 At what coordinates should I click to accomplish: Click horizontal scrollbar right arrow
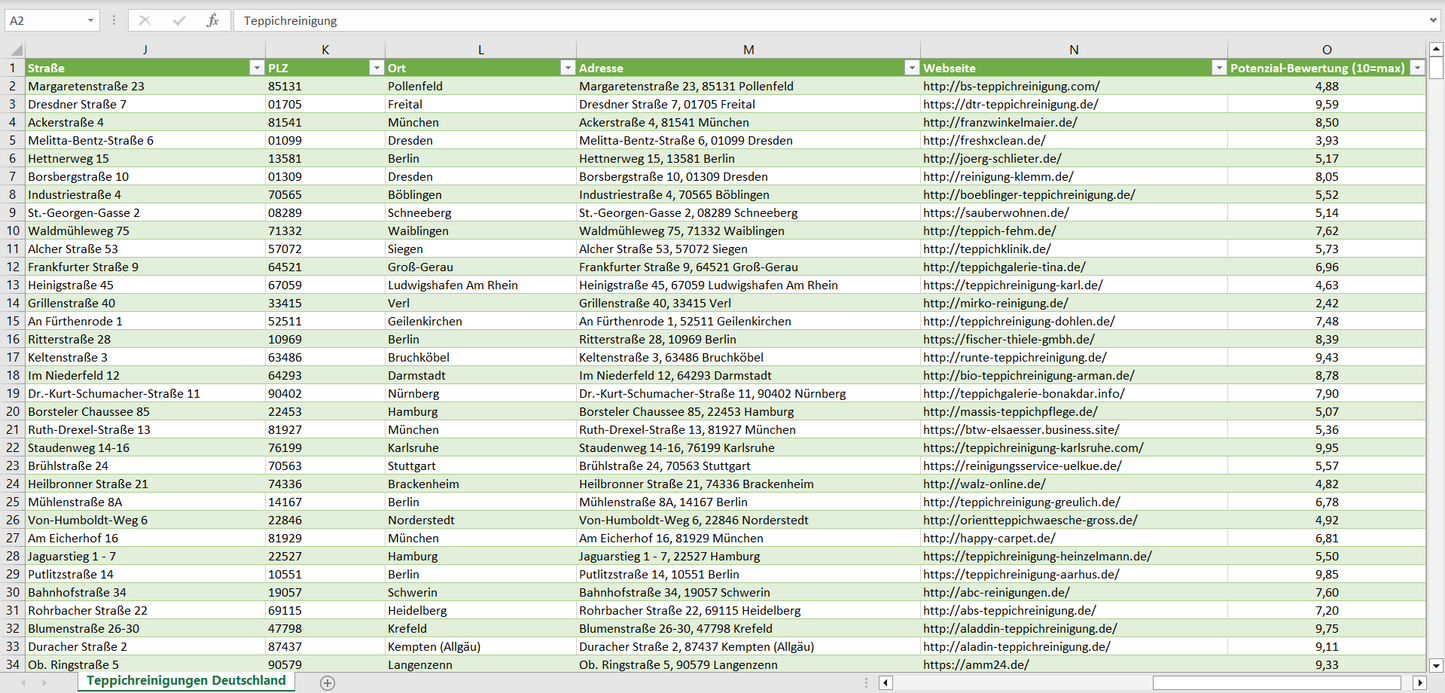tap(1419, 682)
